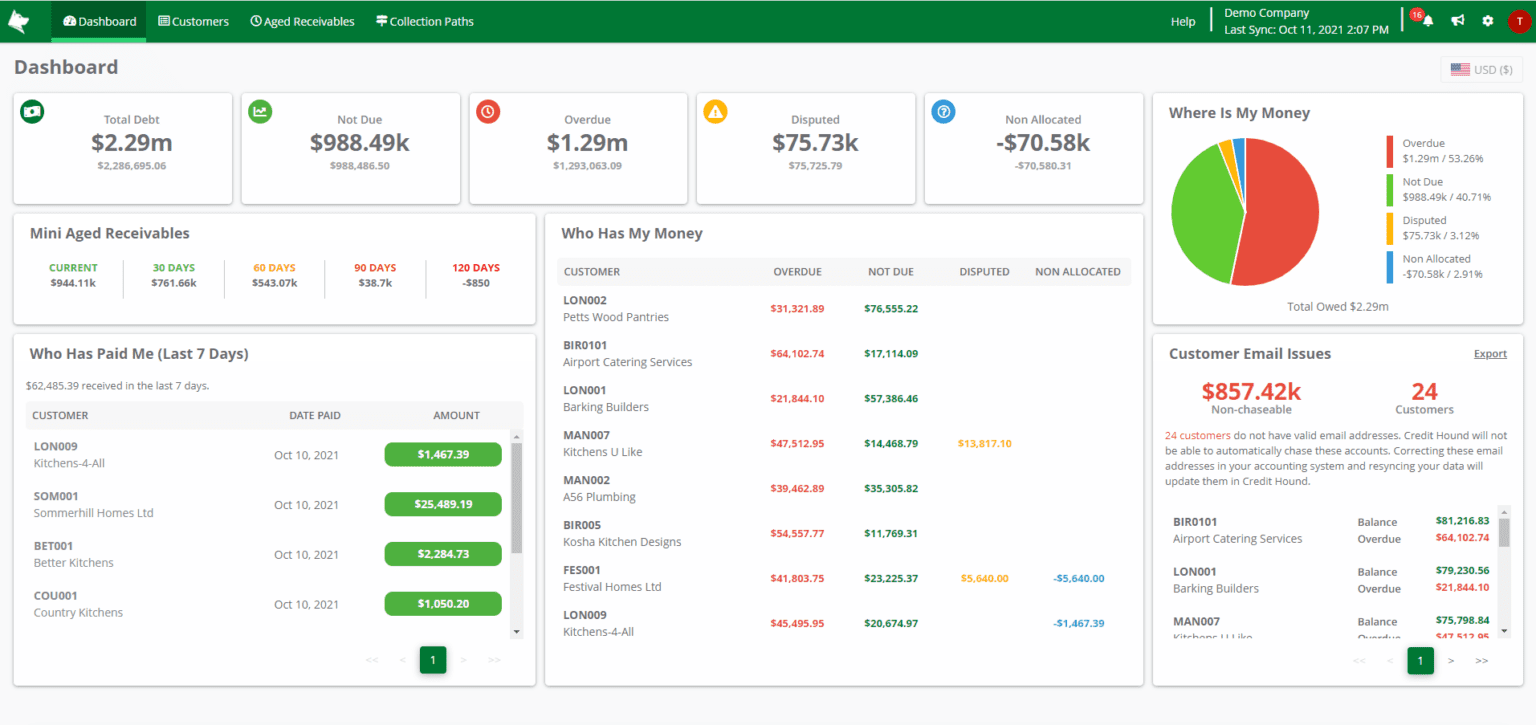Open the Dashboard tab
This screenshot has height=725, width=1536.
click(97, 20)
